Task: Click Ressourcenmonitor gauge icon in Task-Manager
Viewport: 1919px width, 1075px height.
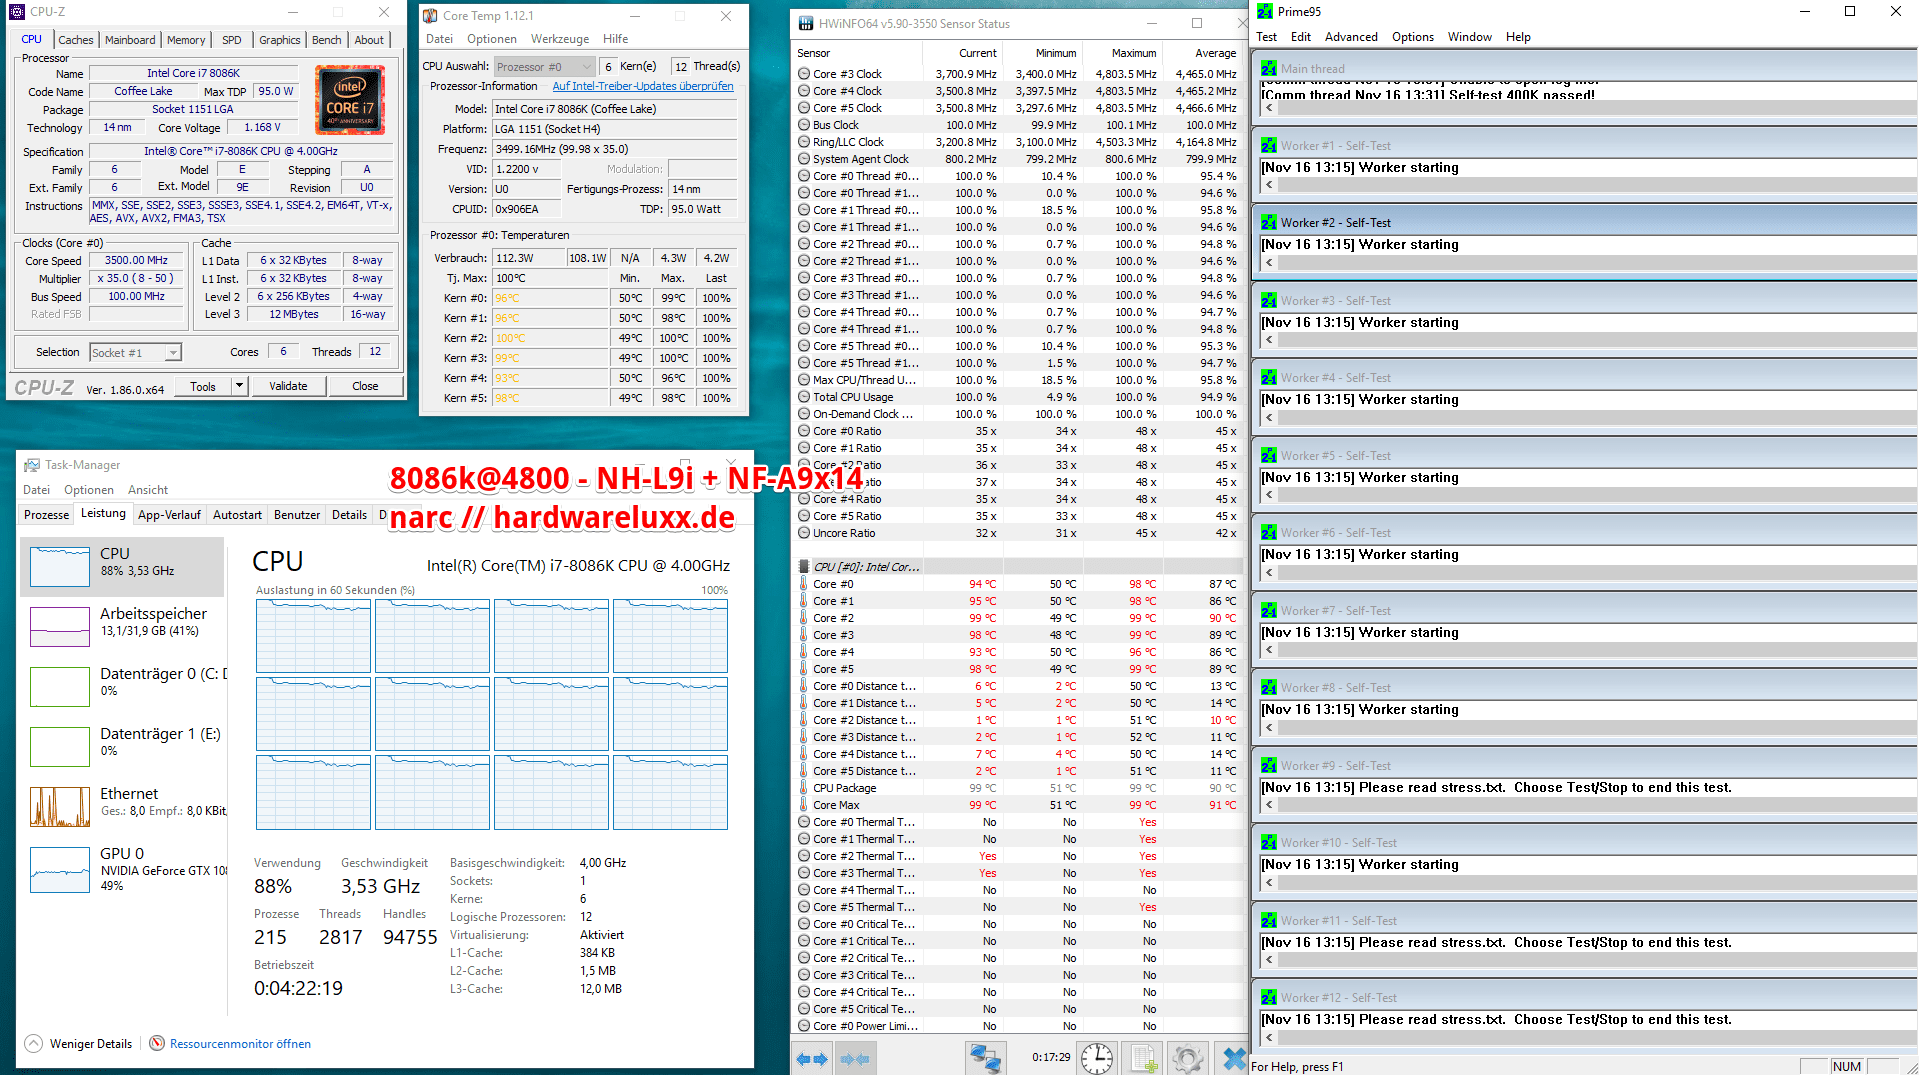Action: click(x=157, y=1043)
